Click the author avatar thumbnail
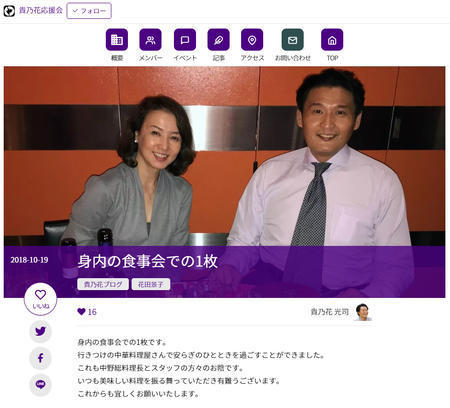Screen dimensions: 450x408 click(363, 312)
